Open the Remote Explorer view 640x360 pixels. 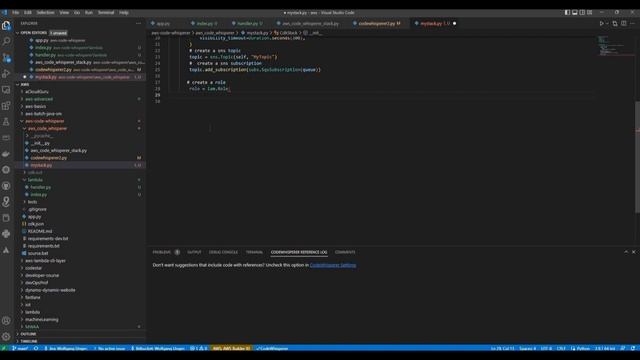(x=6, y=89)
